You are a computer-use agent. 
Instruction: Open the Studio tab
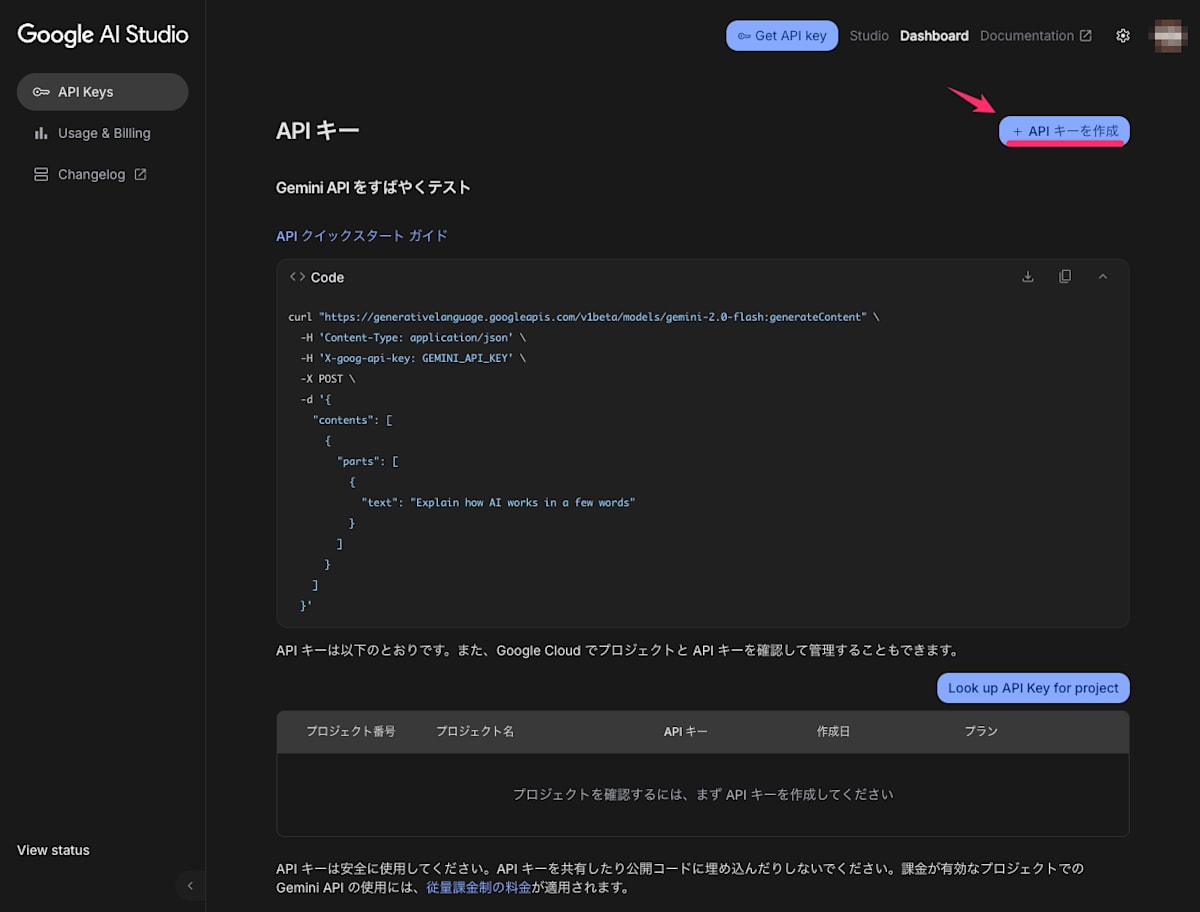pos(869,36)
